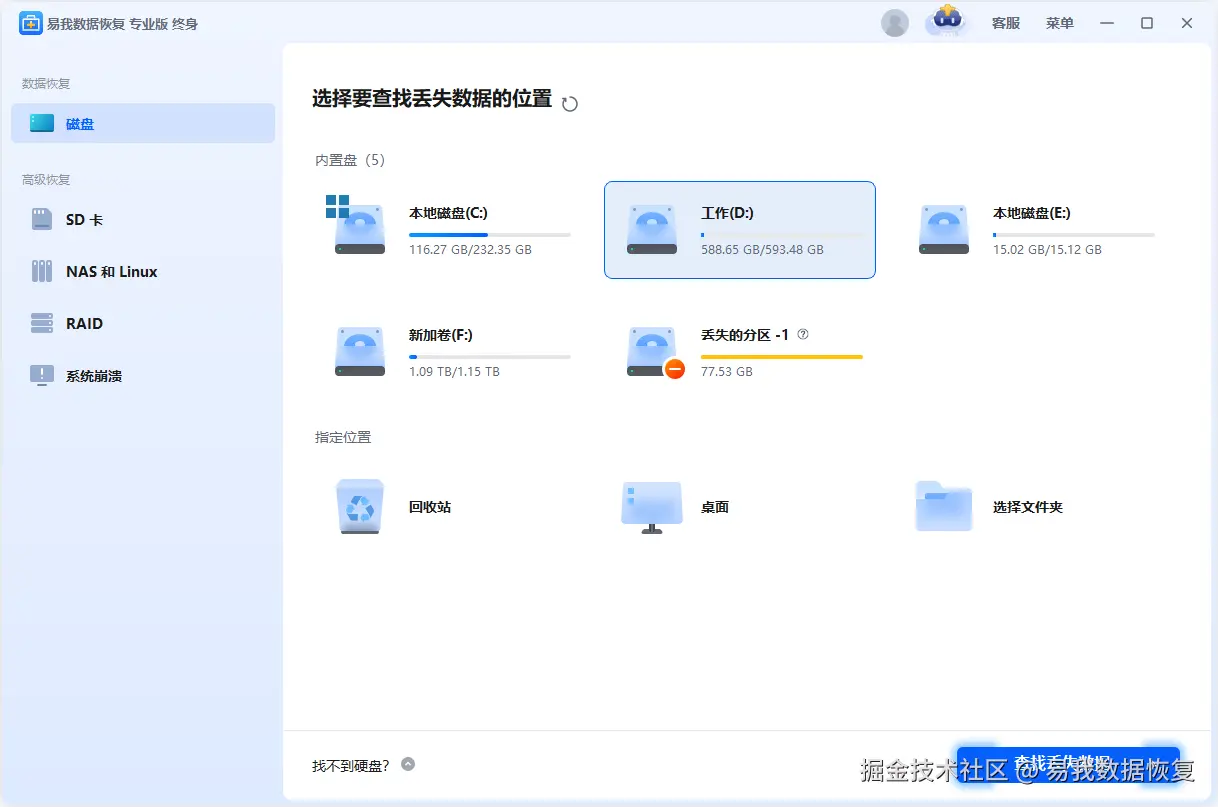Open the 菜单 menu
This screenshot has width=1218, height=807.
[x=1060, y=23]
